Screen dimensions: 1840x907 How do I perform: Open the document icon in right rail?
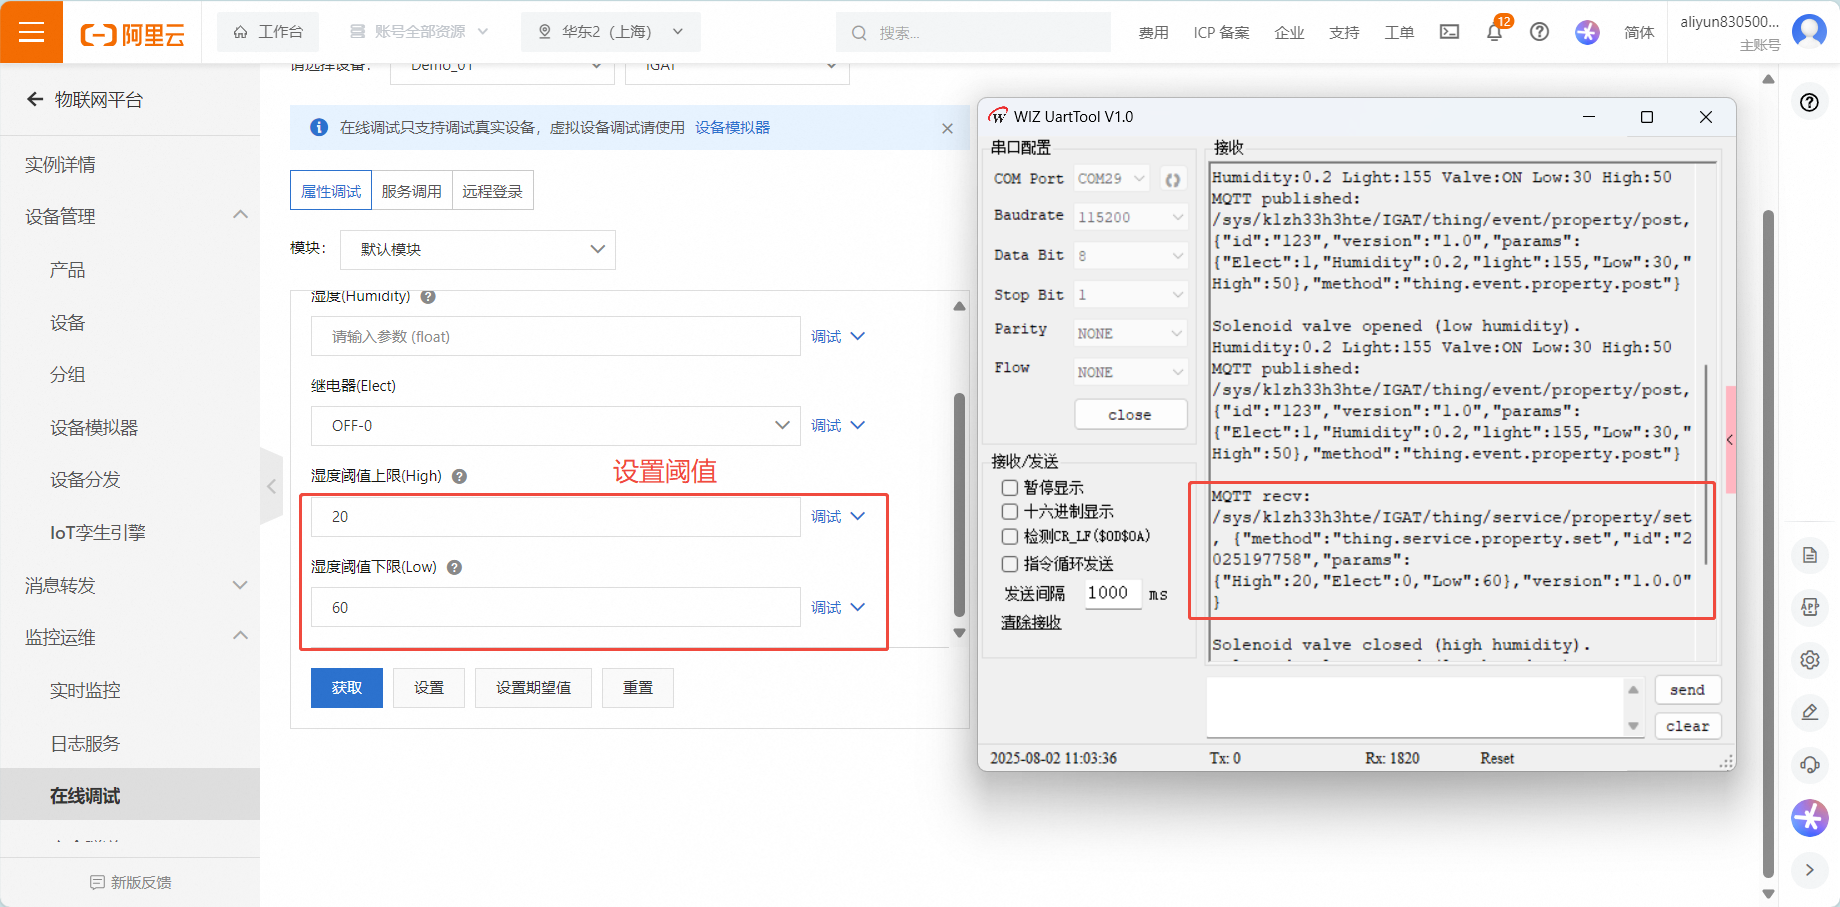click(1810, 555)
